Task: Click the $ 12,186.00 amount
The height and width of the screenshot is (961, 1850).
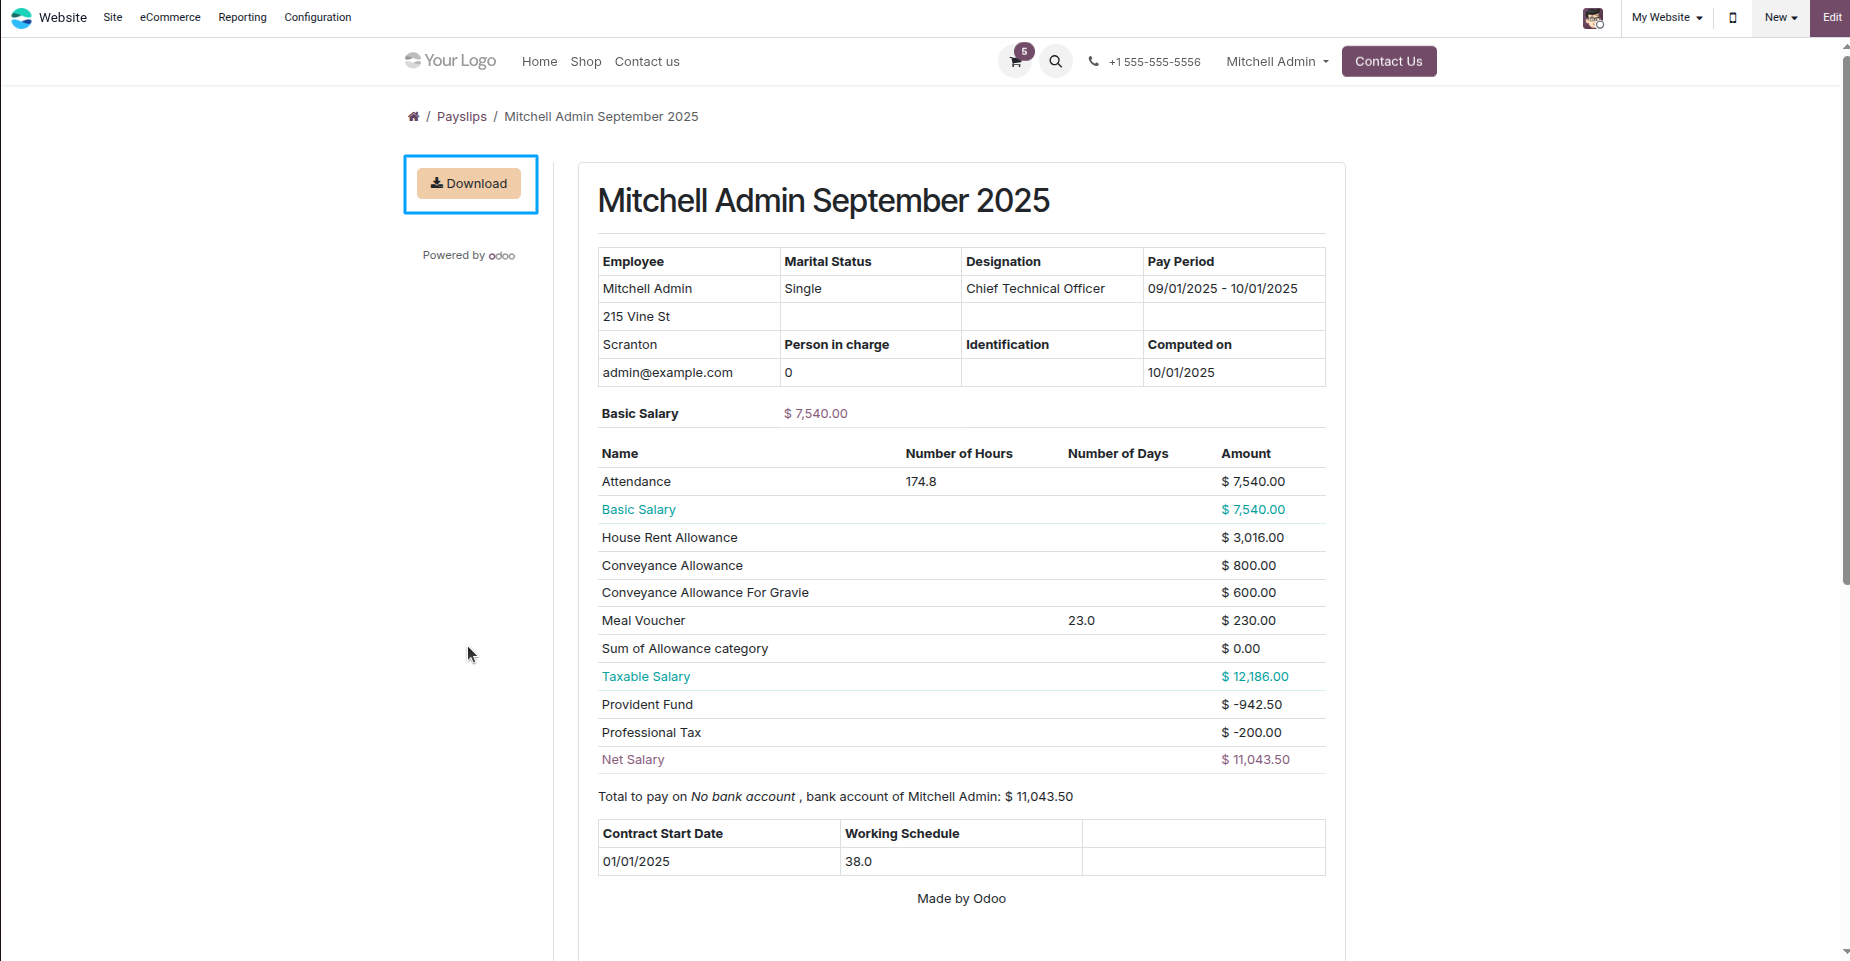Action: 1255,677
